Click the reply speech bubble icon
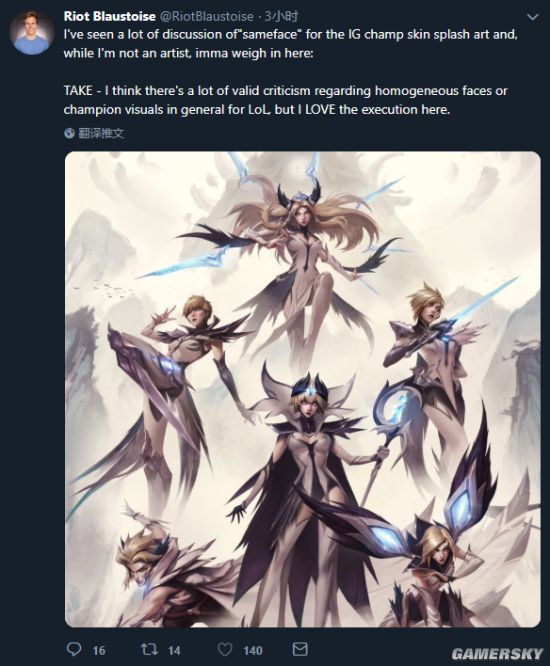 [x=74, y=649]
